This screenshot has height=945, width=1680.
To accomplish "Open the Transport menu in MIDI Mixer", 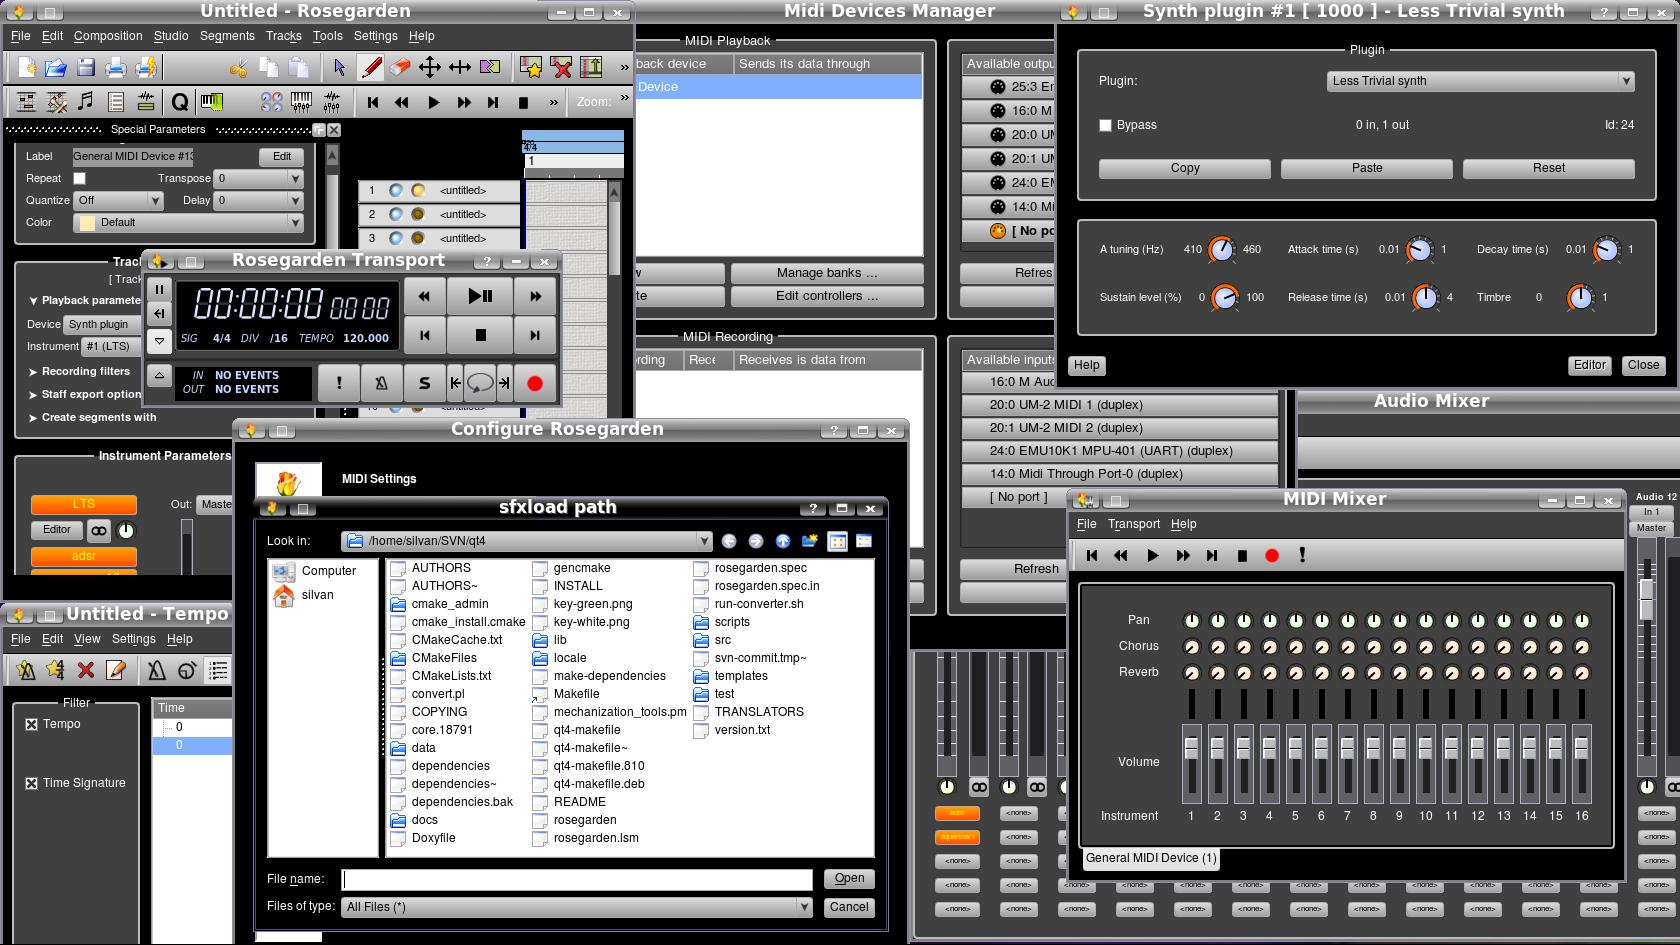I will coord(1134,524).
